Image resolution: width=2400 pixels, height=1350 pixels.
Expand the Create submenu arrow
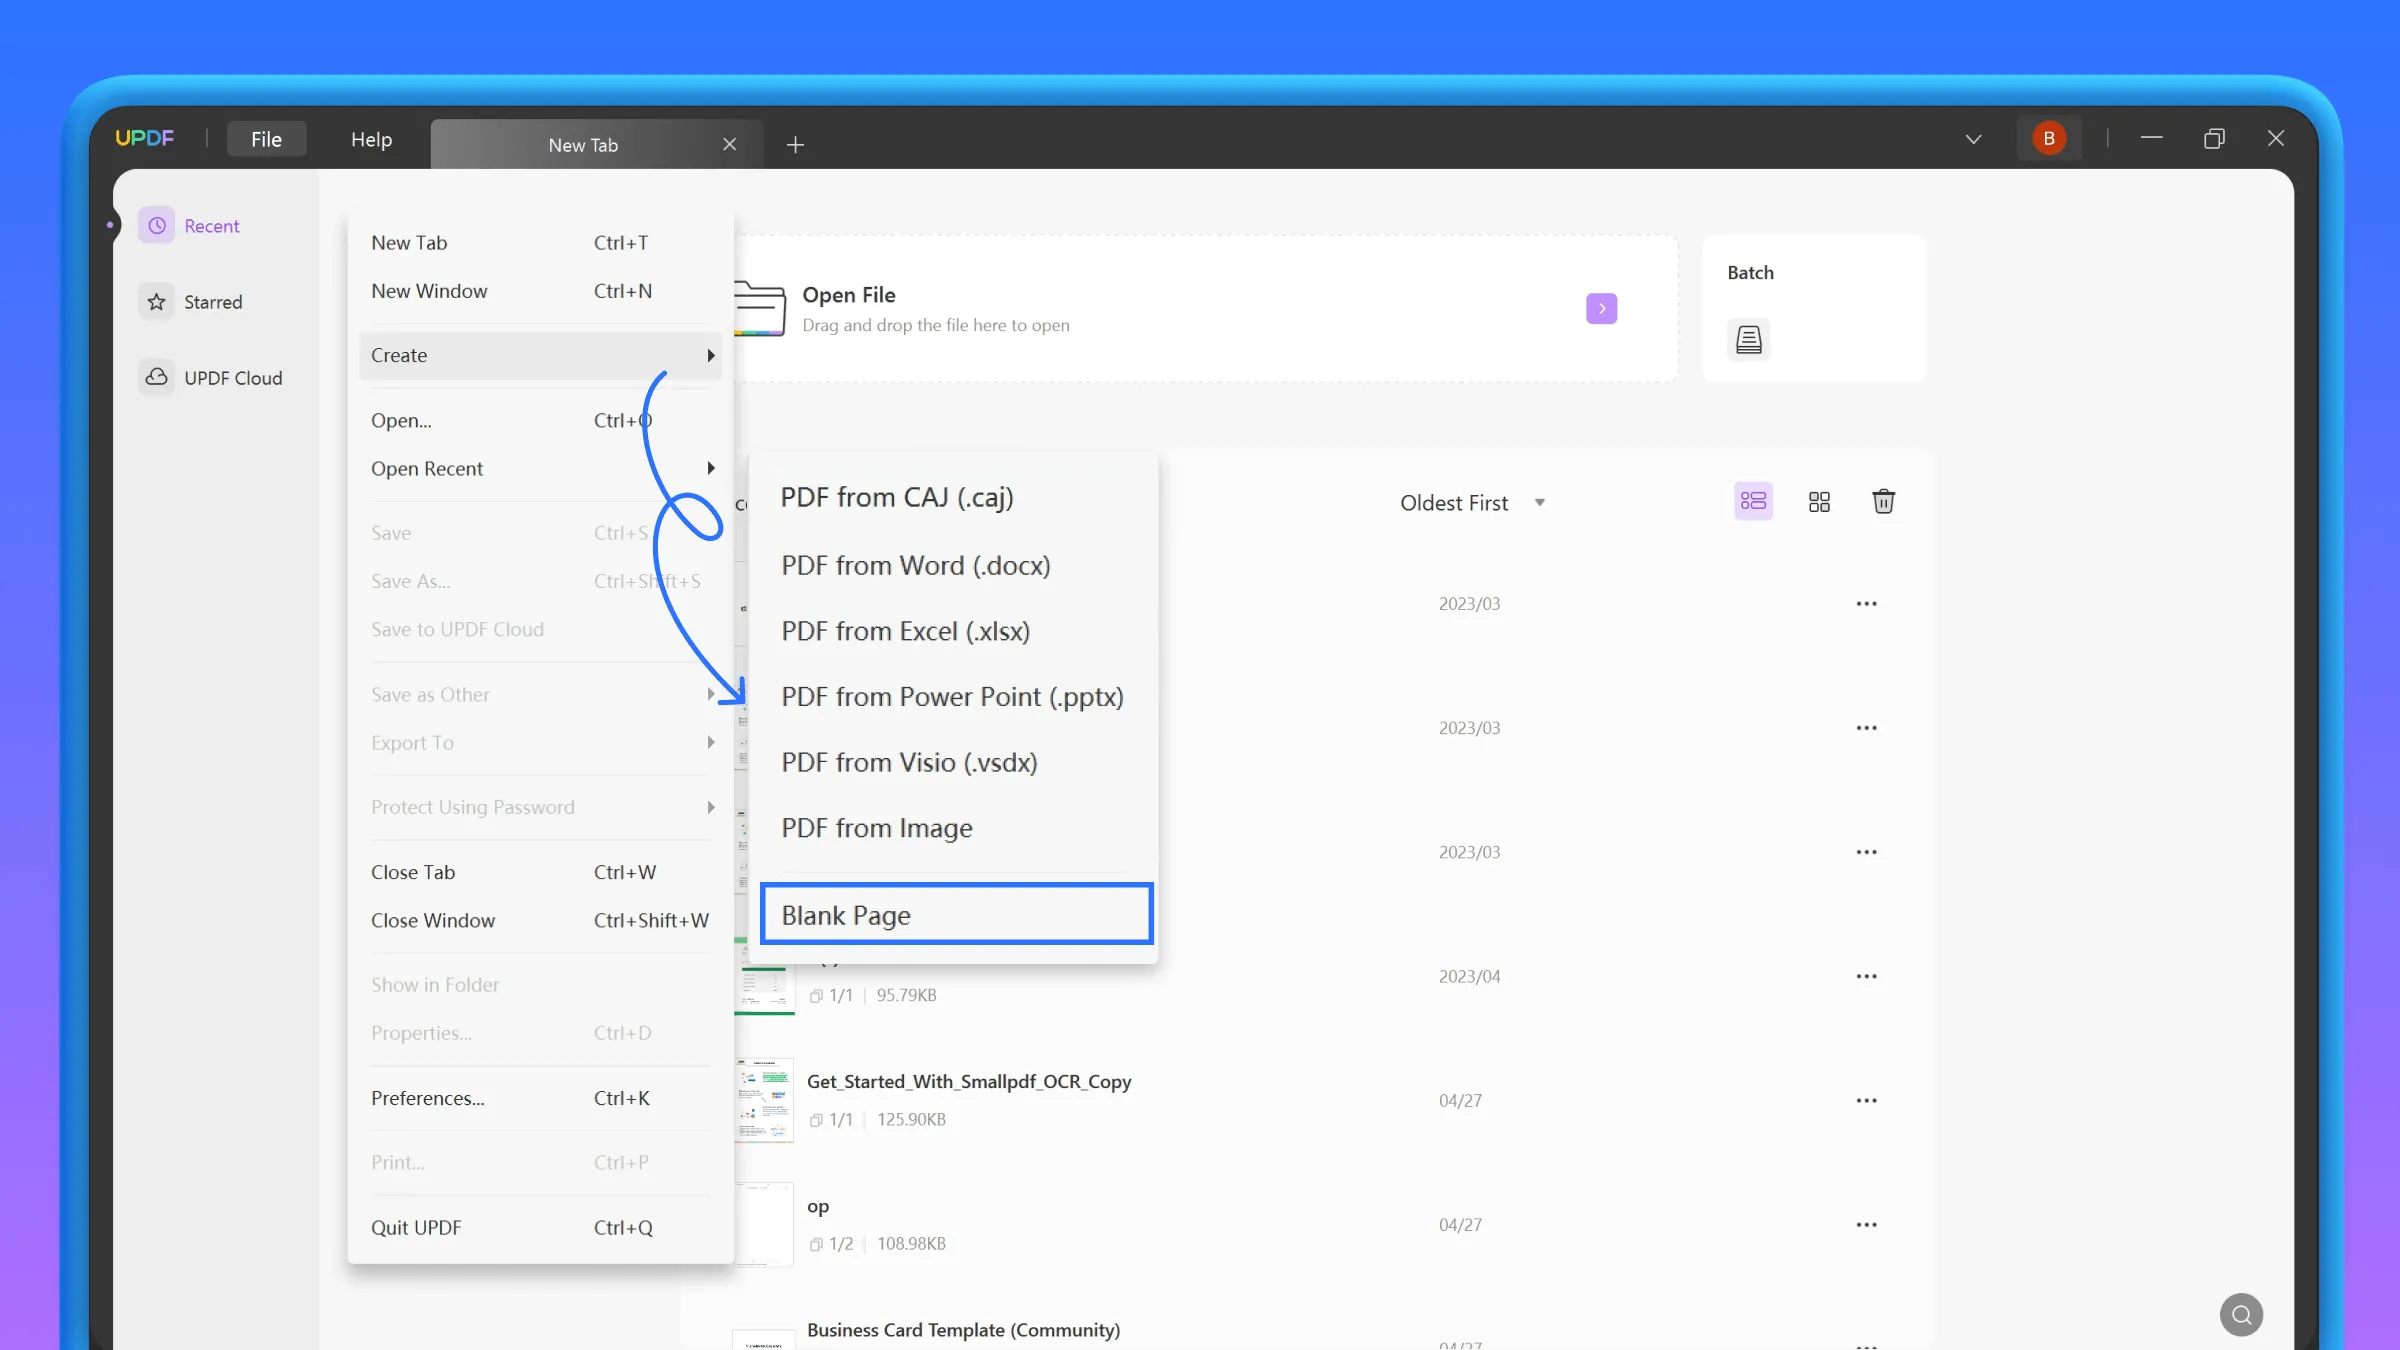point(710,354)
